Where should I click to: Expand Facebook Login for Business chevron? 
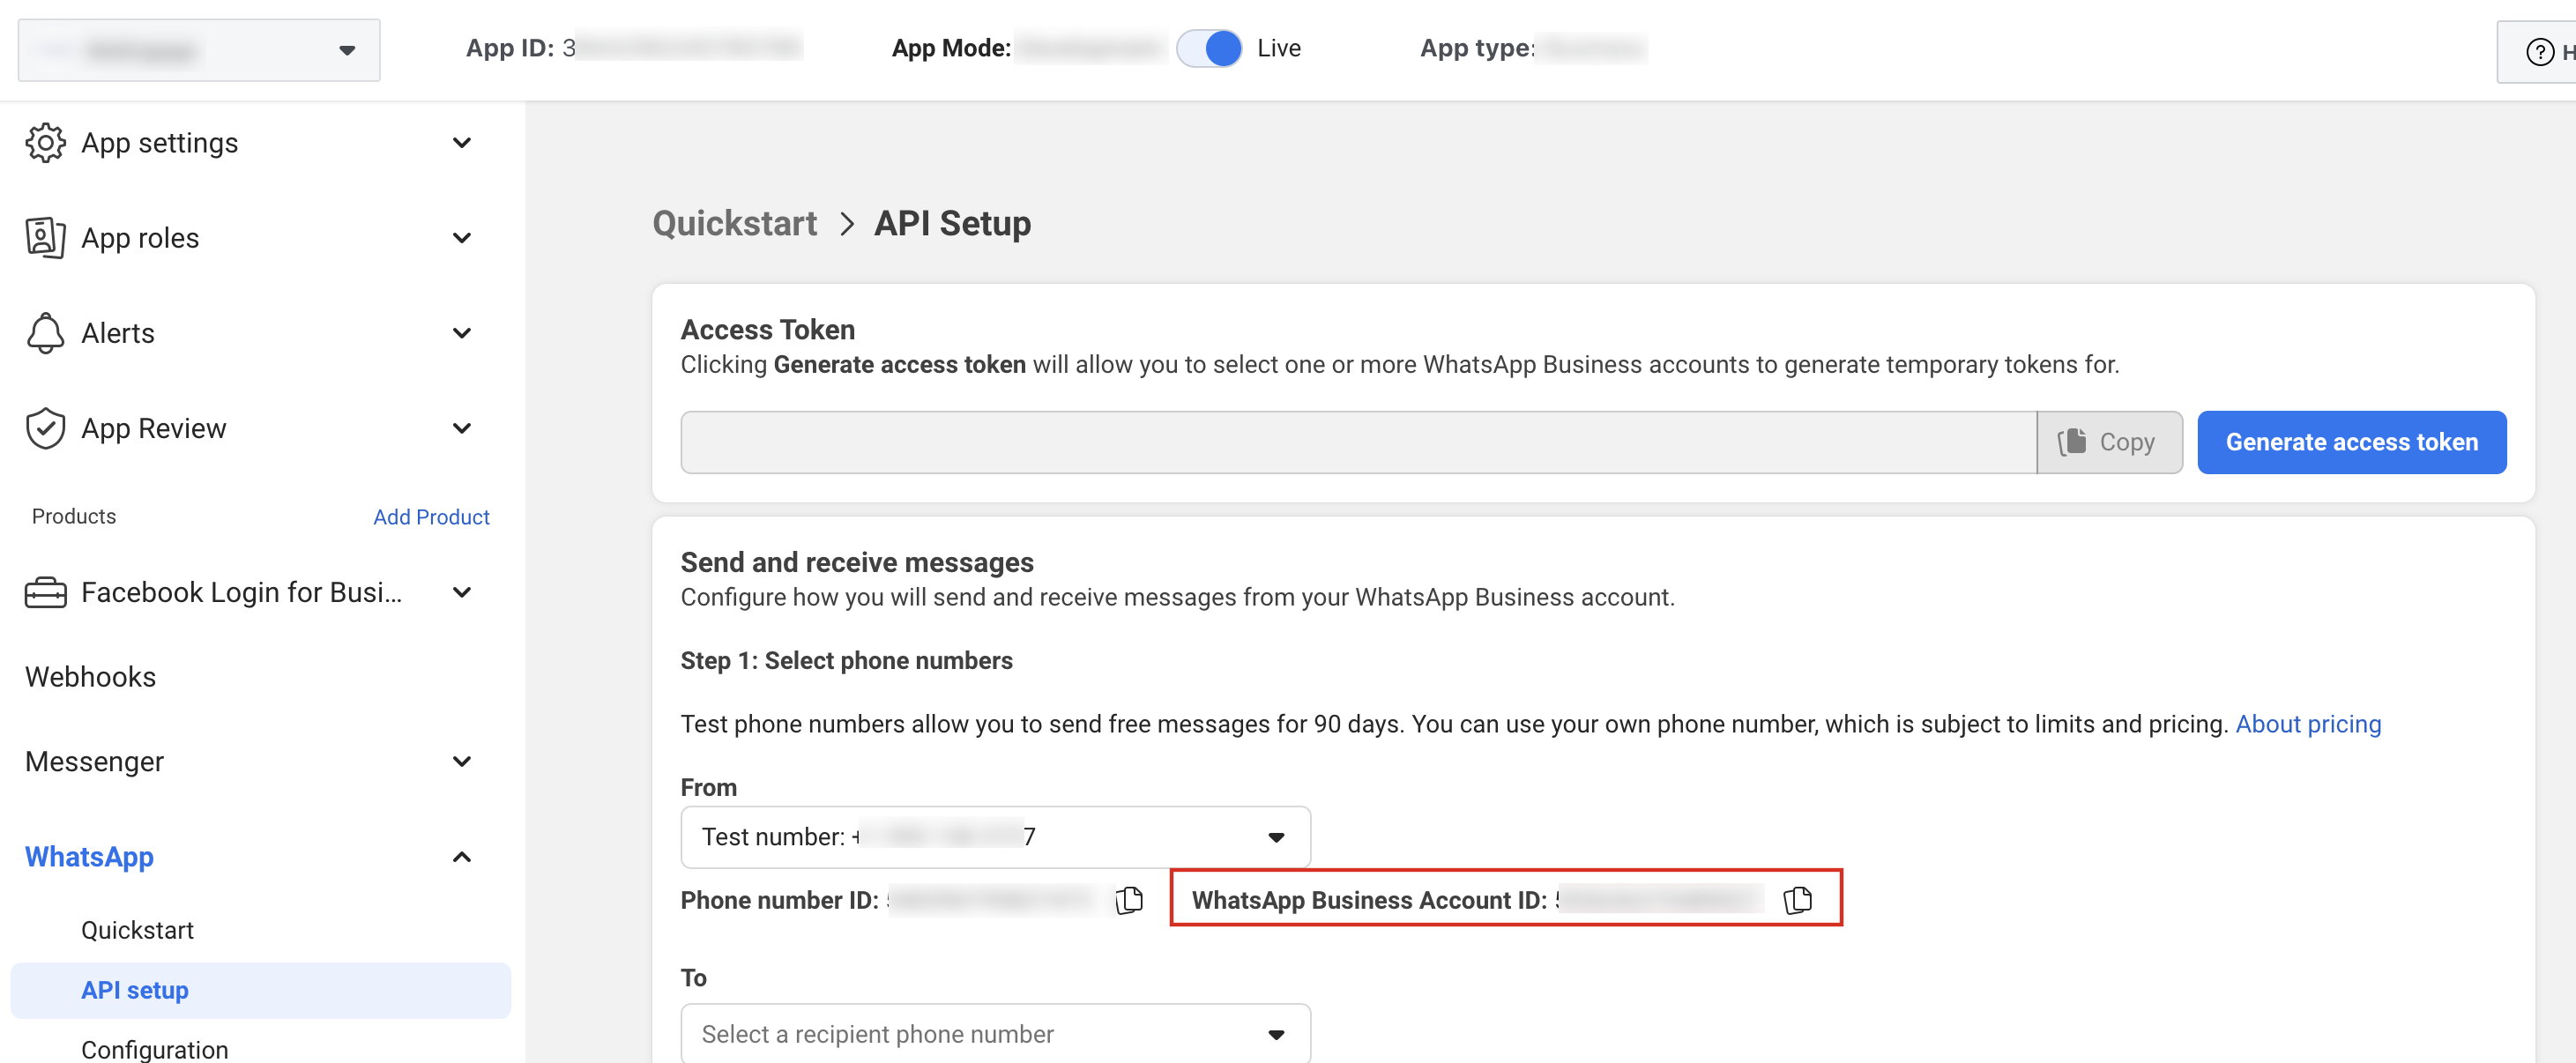click(x=462, y=592)
